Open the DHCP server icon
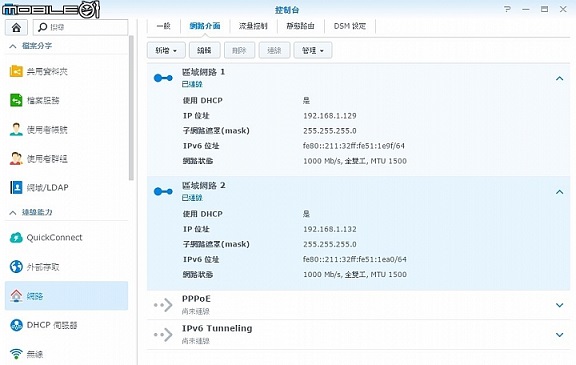 tap(16, 325)
